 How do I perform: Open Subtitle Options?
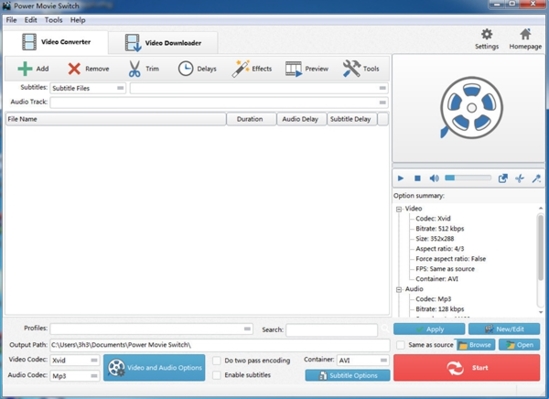tap(347, 376)
